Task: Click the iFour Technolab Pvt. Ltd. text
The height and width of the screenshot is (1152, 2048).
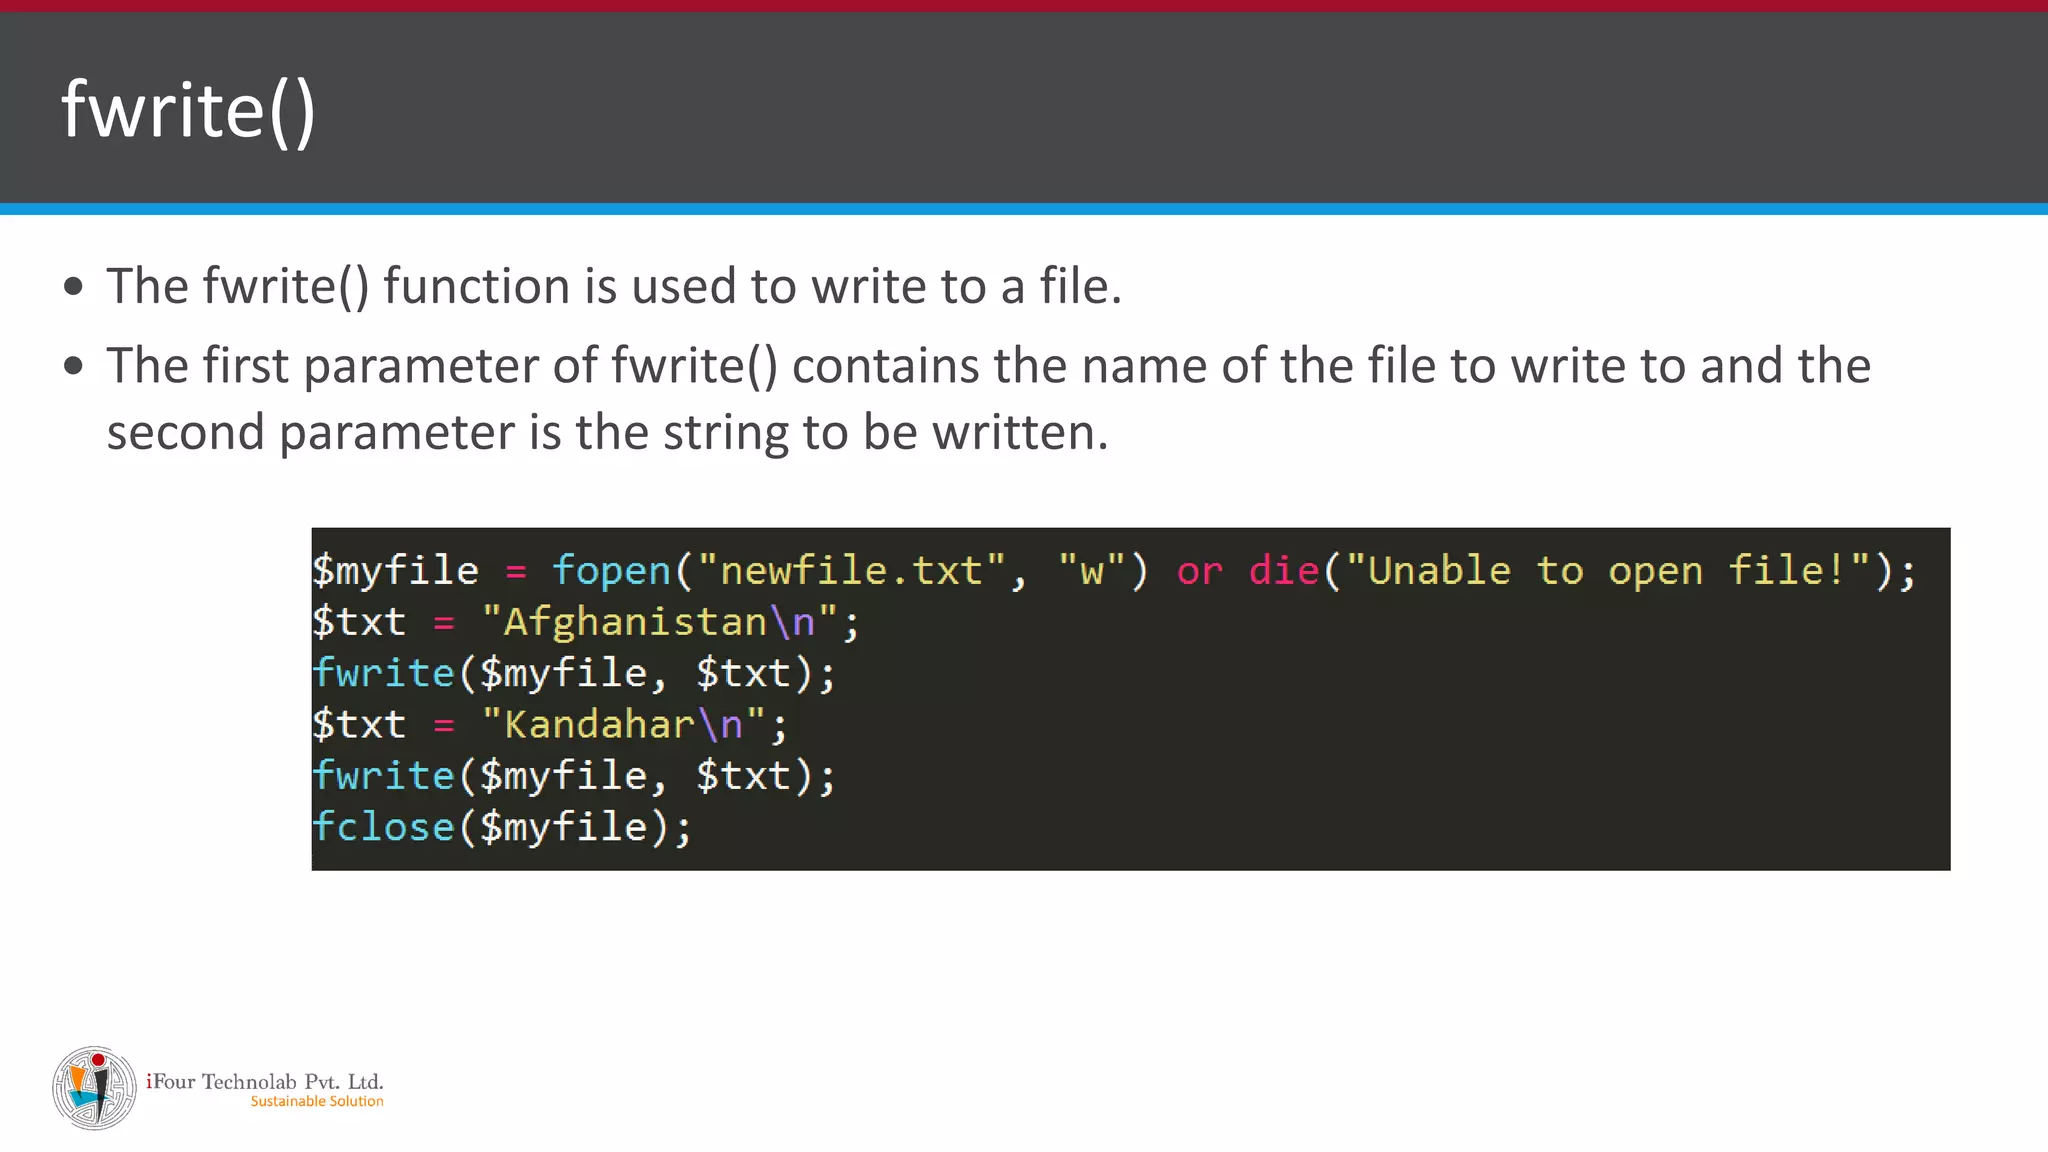Action: point(265,1081)
